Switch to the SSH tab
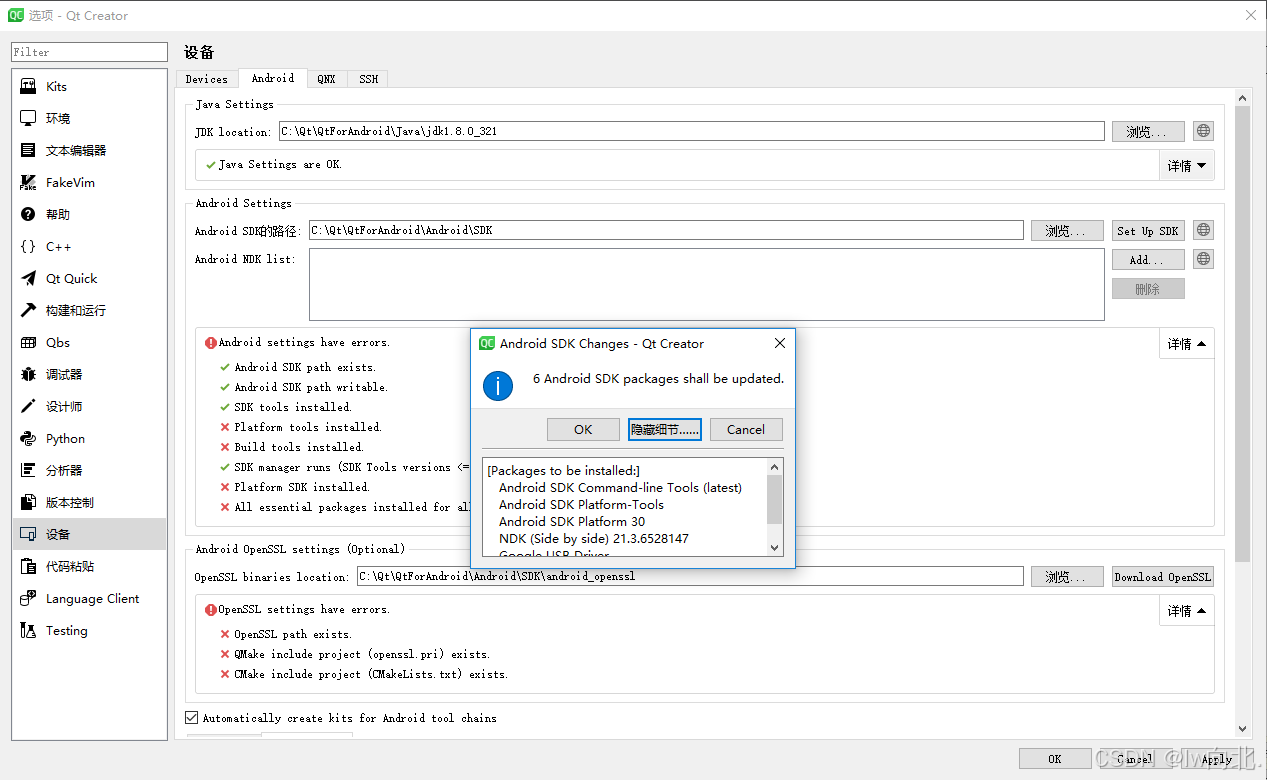Screen dimensions: 1267x780 pyautogui.click(x=369, y=79)
